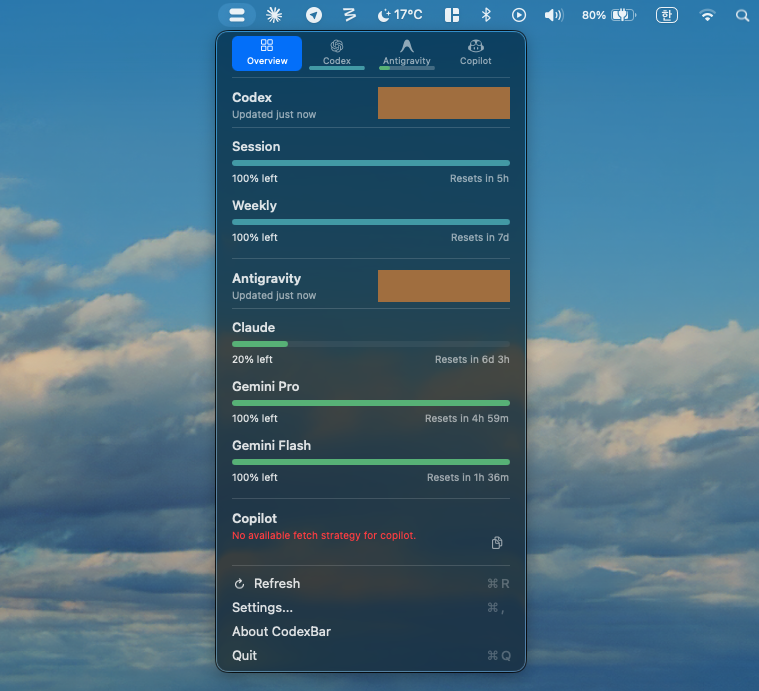The width and height of the screenshot is (759, 691).
Task: Open the battery status showing 80%
Action: [608, 15]
